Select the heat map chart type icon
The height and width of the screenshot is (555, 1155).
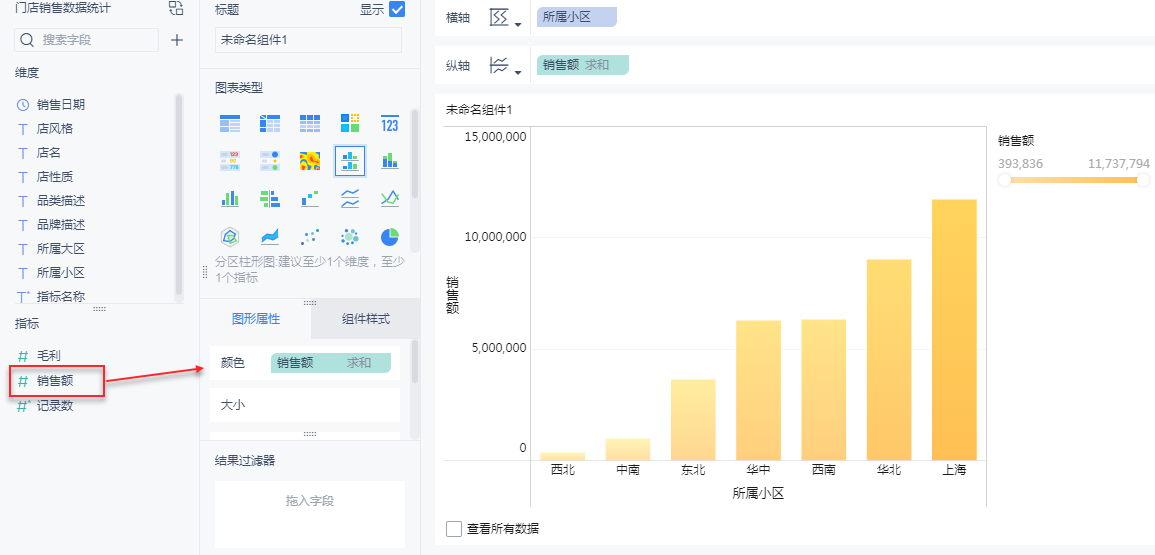pyautogui.click(x=309, y=161)
